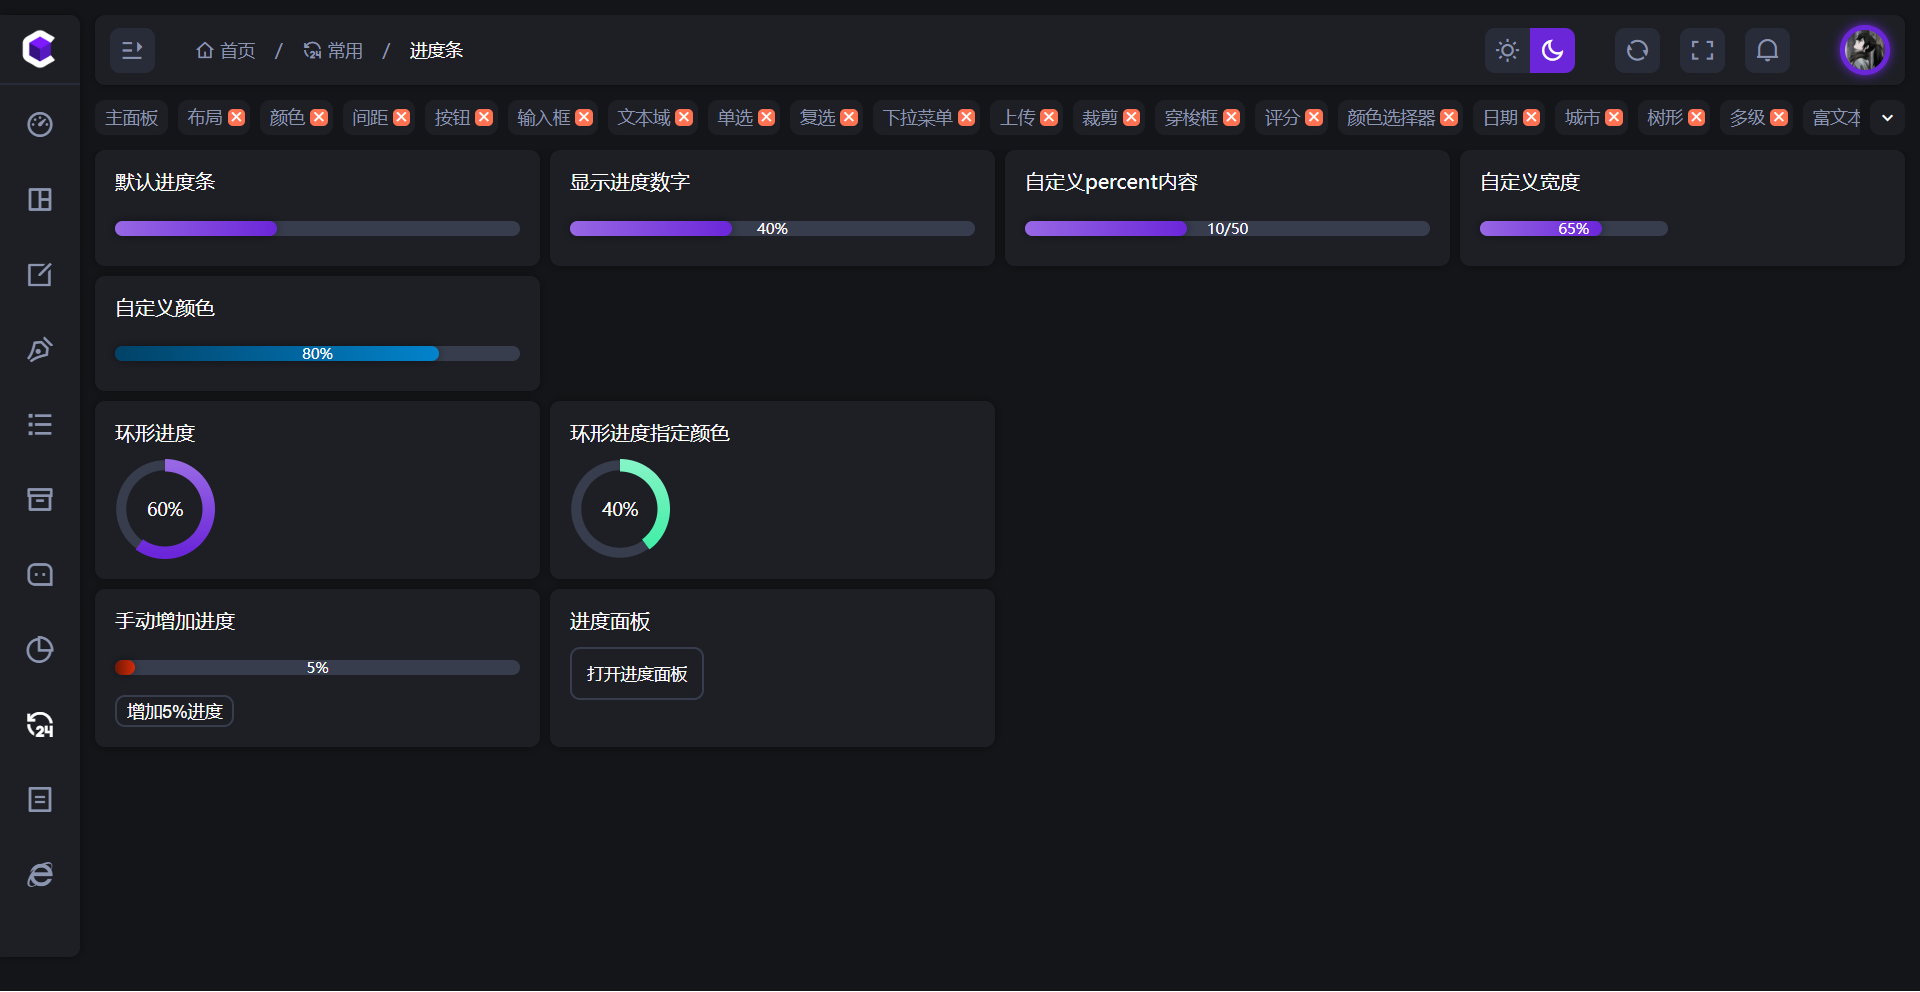Screen dimensions: 1920x992
Task: Enter fullscreen mode icon
Action: point(1702,50)
